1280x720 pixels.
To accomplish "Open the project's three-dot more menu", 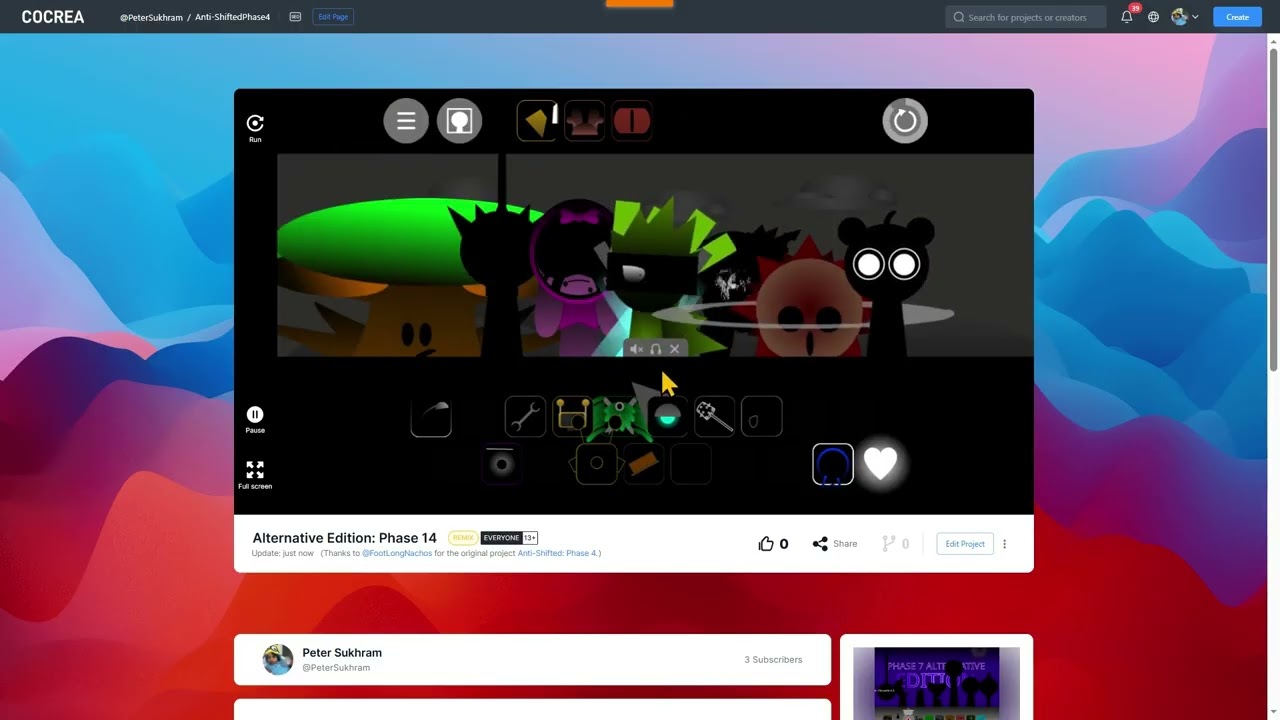I will (x=1005, y=544).
